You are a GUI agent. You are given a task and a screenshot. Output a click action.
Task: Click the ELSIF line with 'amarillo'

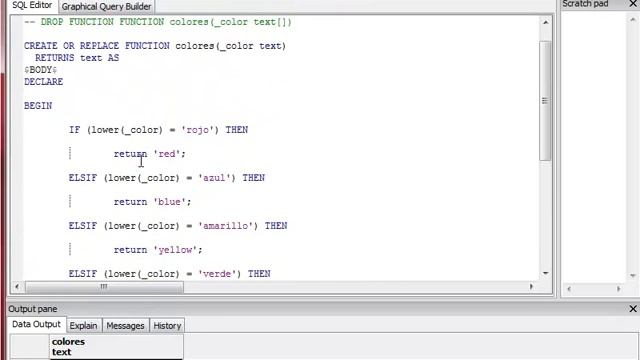[x=178, y=226]
